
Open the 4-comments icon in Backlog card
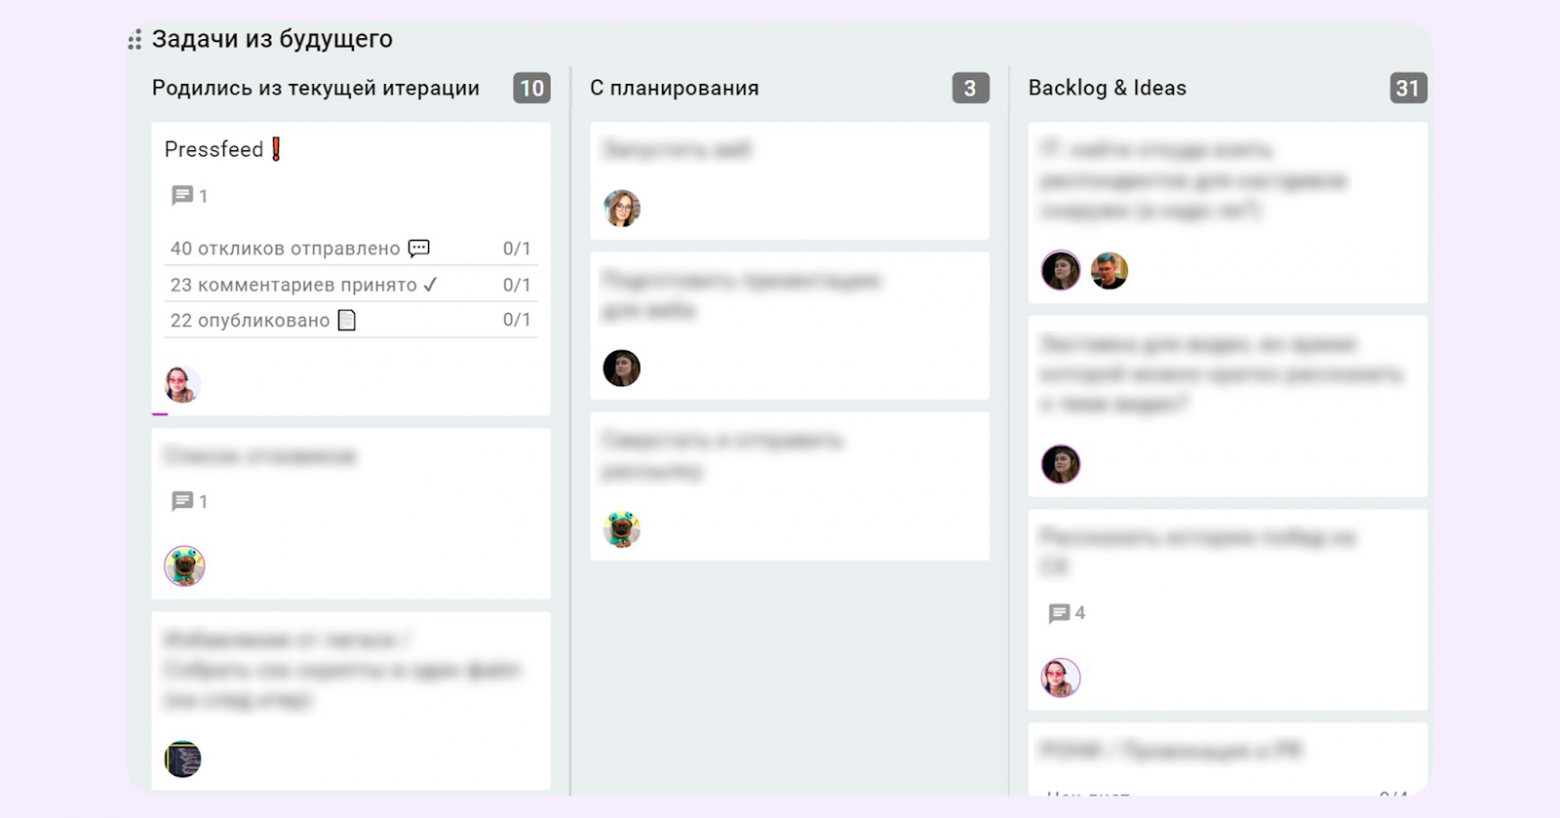coord(1059,613)
